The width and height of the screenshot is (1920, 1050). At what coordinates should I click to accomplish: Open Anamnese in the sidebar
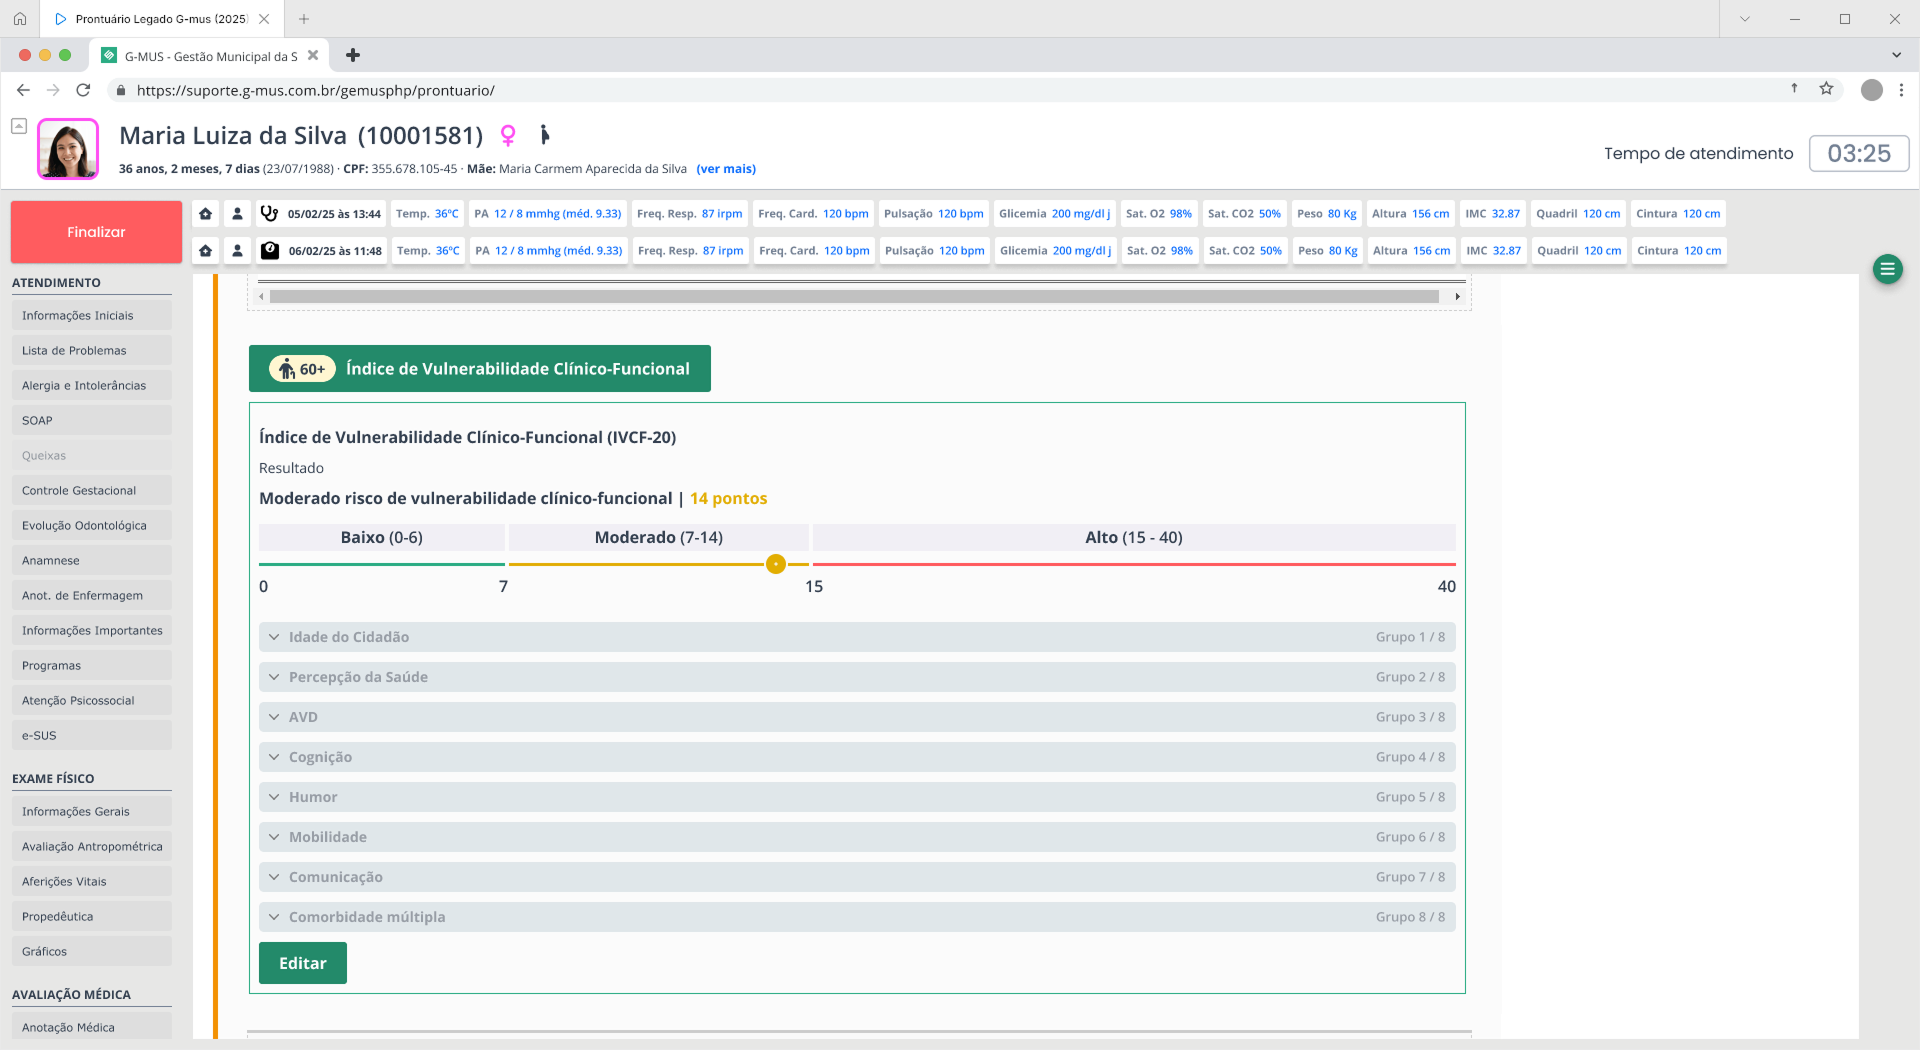coord(92,560)
